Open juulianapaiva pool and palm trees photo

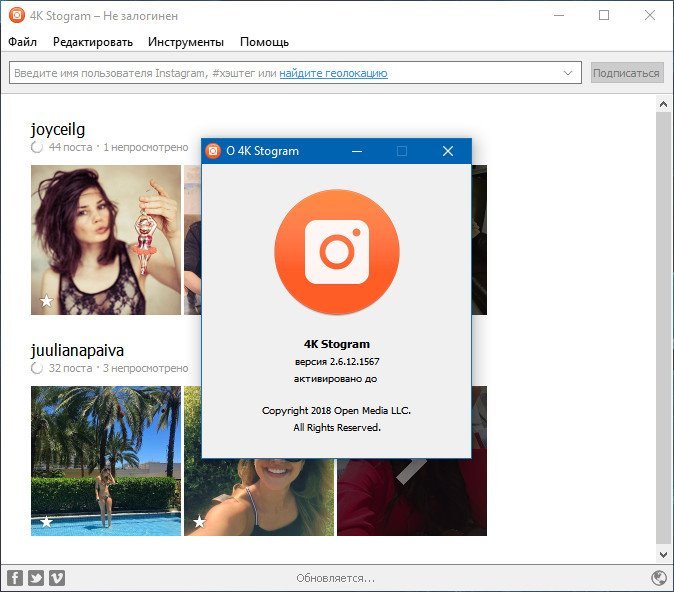(106, 461)
